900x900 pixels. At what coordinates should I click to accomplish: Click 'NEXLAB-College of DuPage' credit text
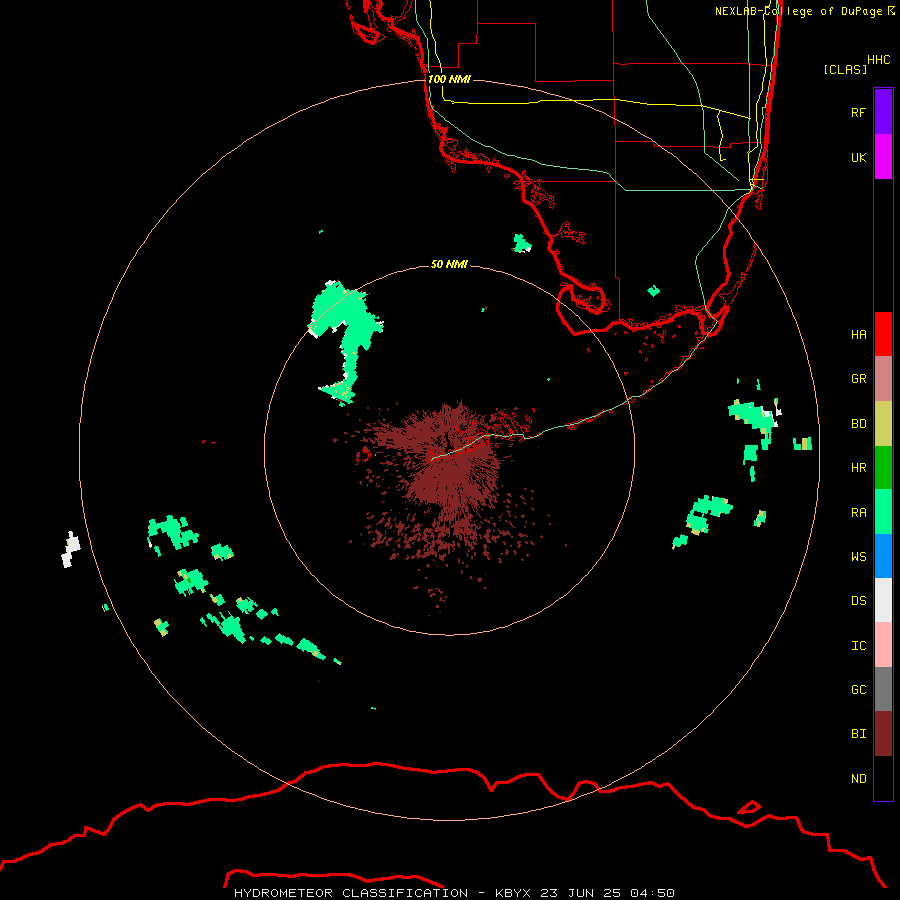[800, 11]
